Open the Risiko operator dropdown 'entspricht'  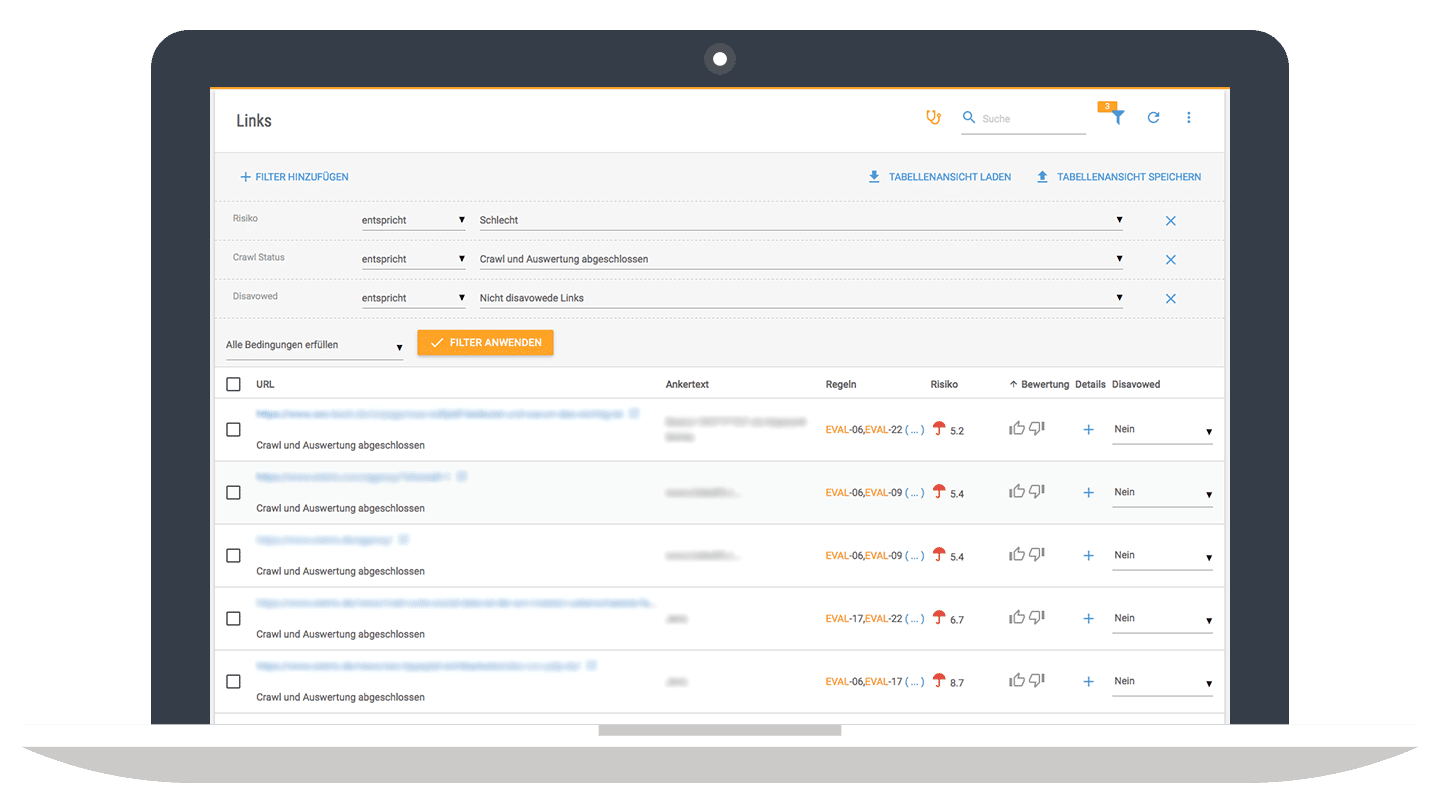[413, 220]
